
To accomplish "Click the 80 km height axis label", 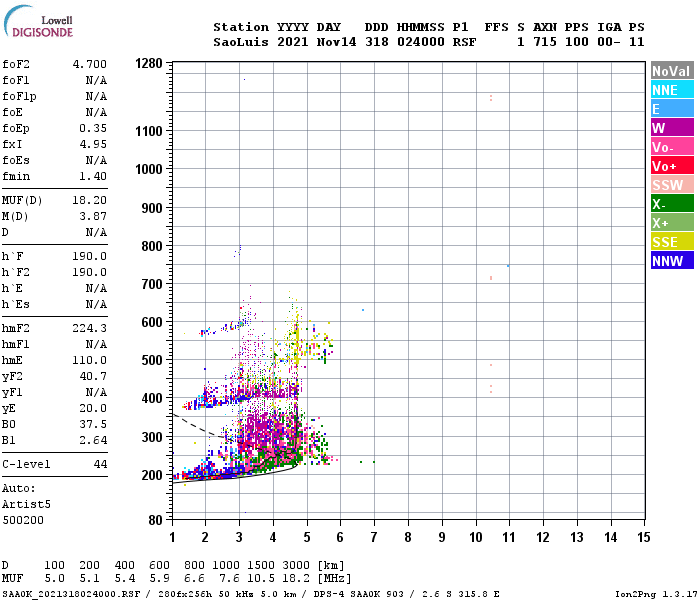I will [x=155, y=520].
